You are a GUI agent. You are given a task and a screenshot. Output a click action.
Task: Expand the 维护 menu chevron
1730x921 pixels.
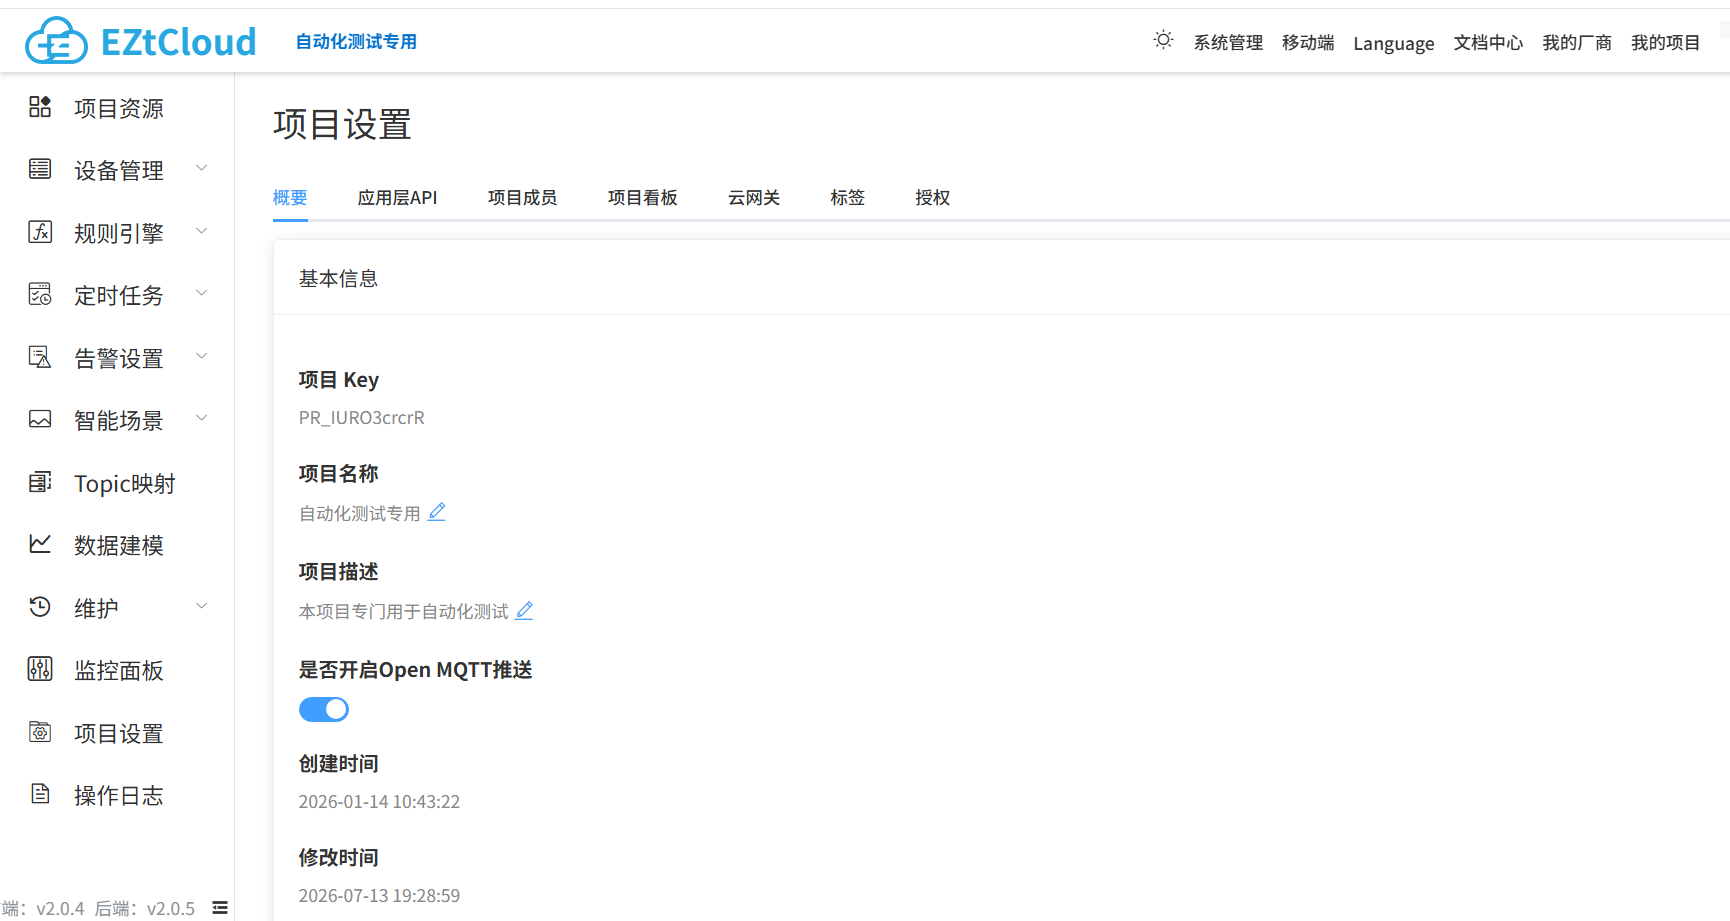click(201, 606)
